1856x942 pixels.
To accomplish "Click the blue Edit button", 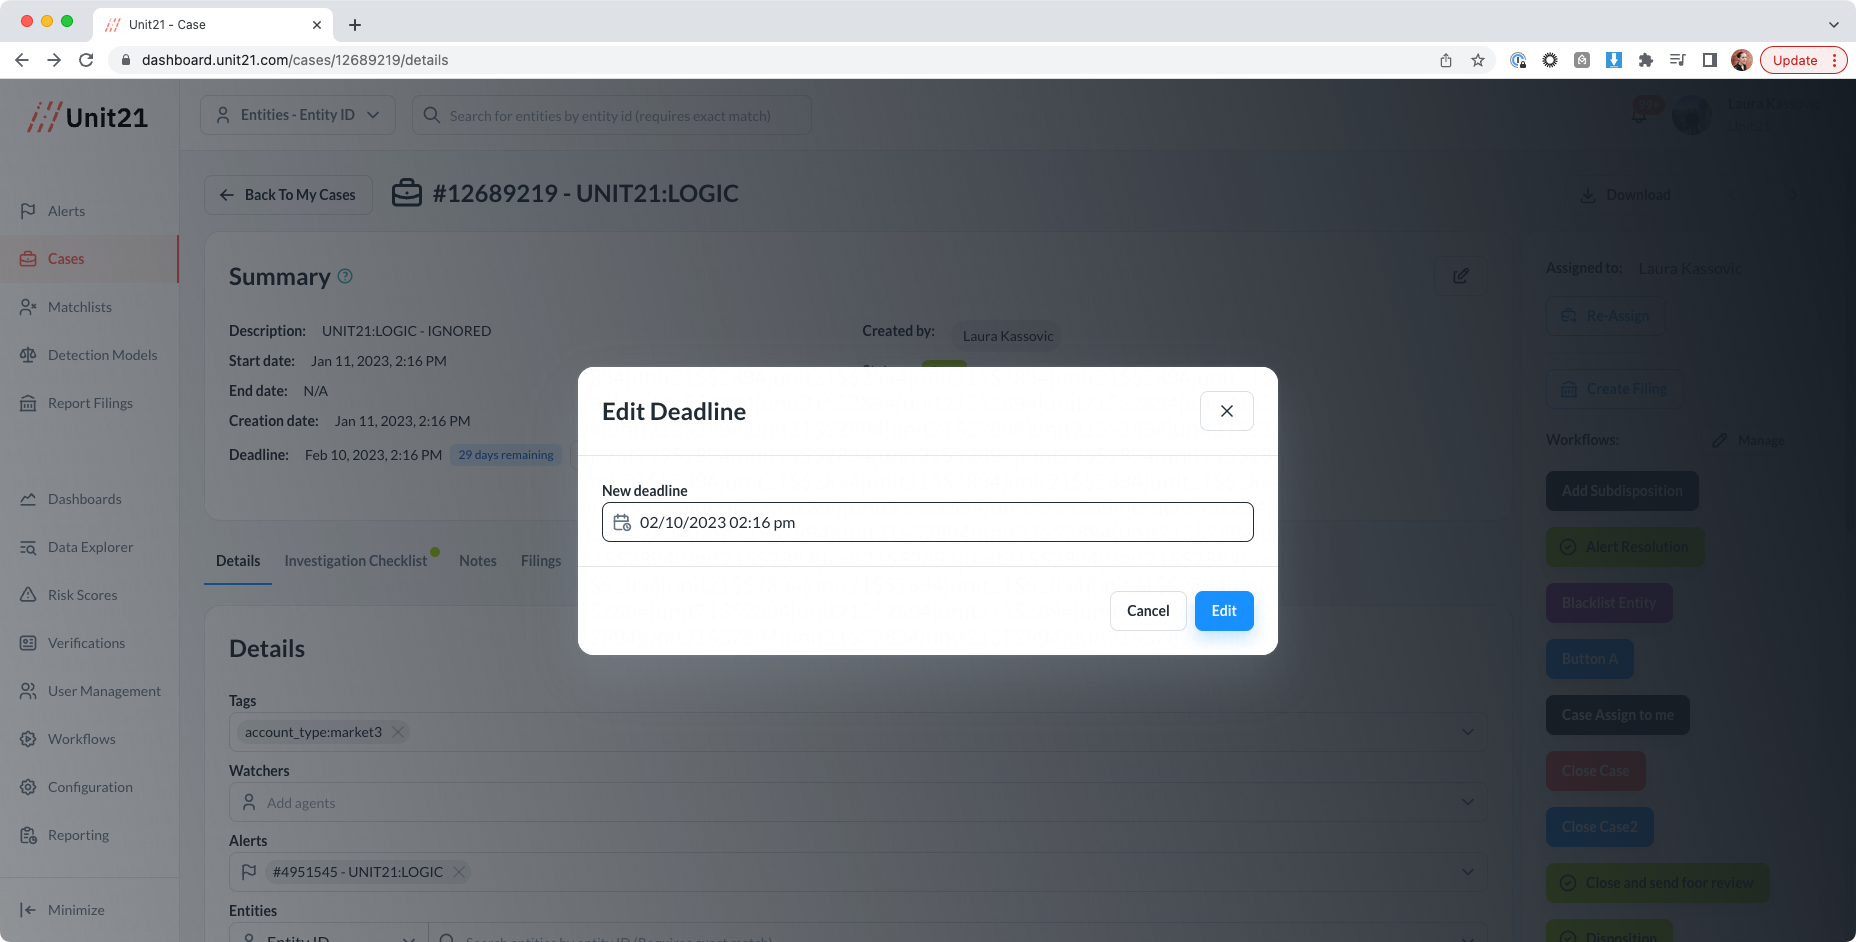I will (x=1224, y=611).
